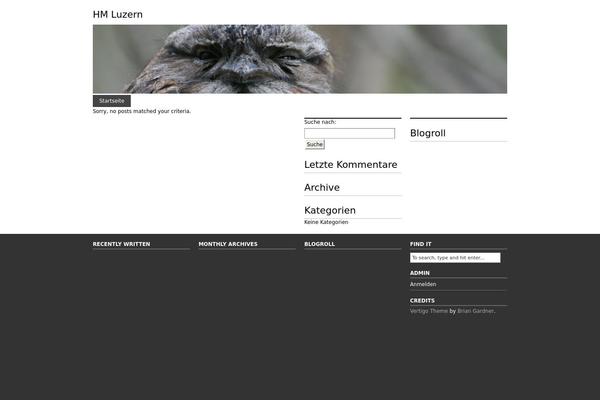Focus the footer 'To search, type' field
600x400 pixels.
[x=455, y=258]
